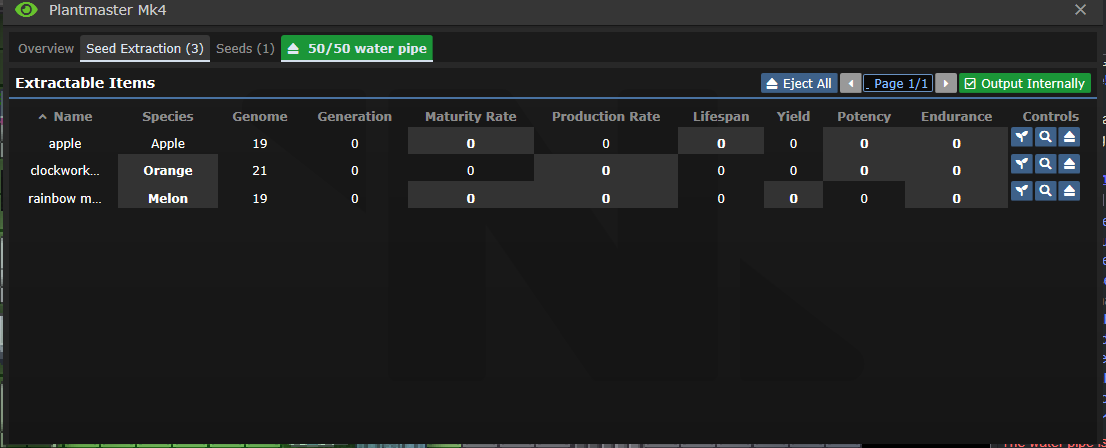Click the plant icon in apple row
This screenshot has height=448, width=1106.
(x=1021, y=137)
